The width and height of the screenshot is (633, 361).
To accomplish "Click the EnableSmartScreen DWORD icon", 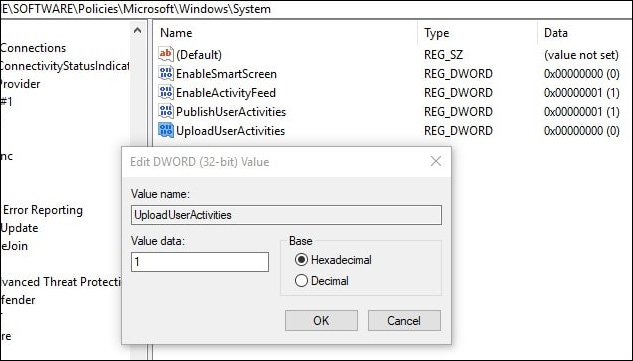I will [x=166, y=73].
